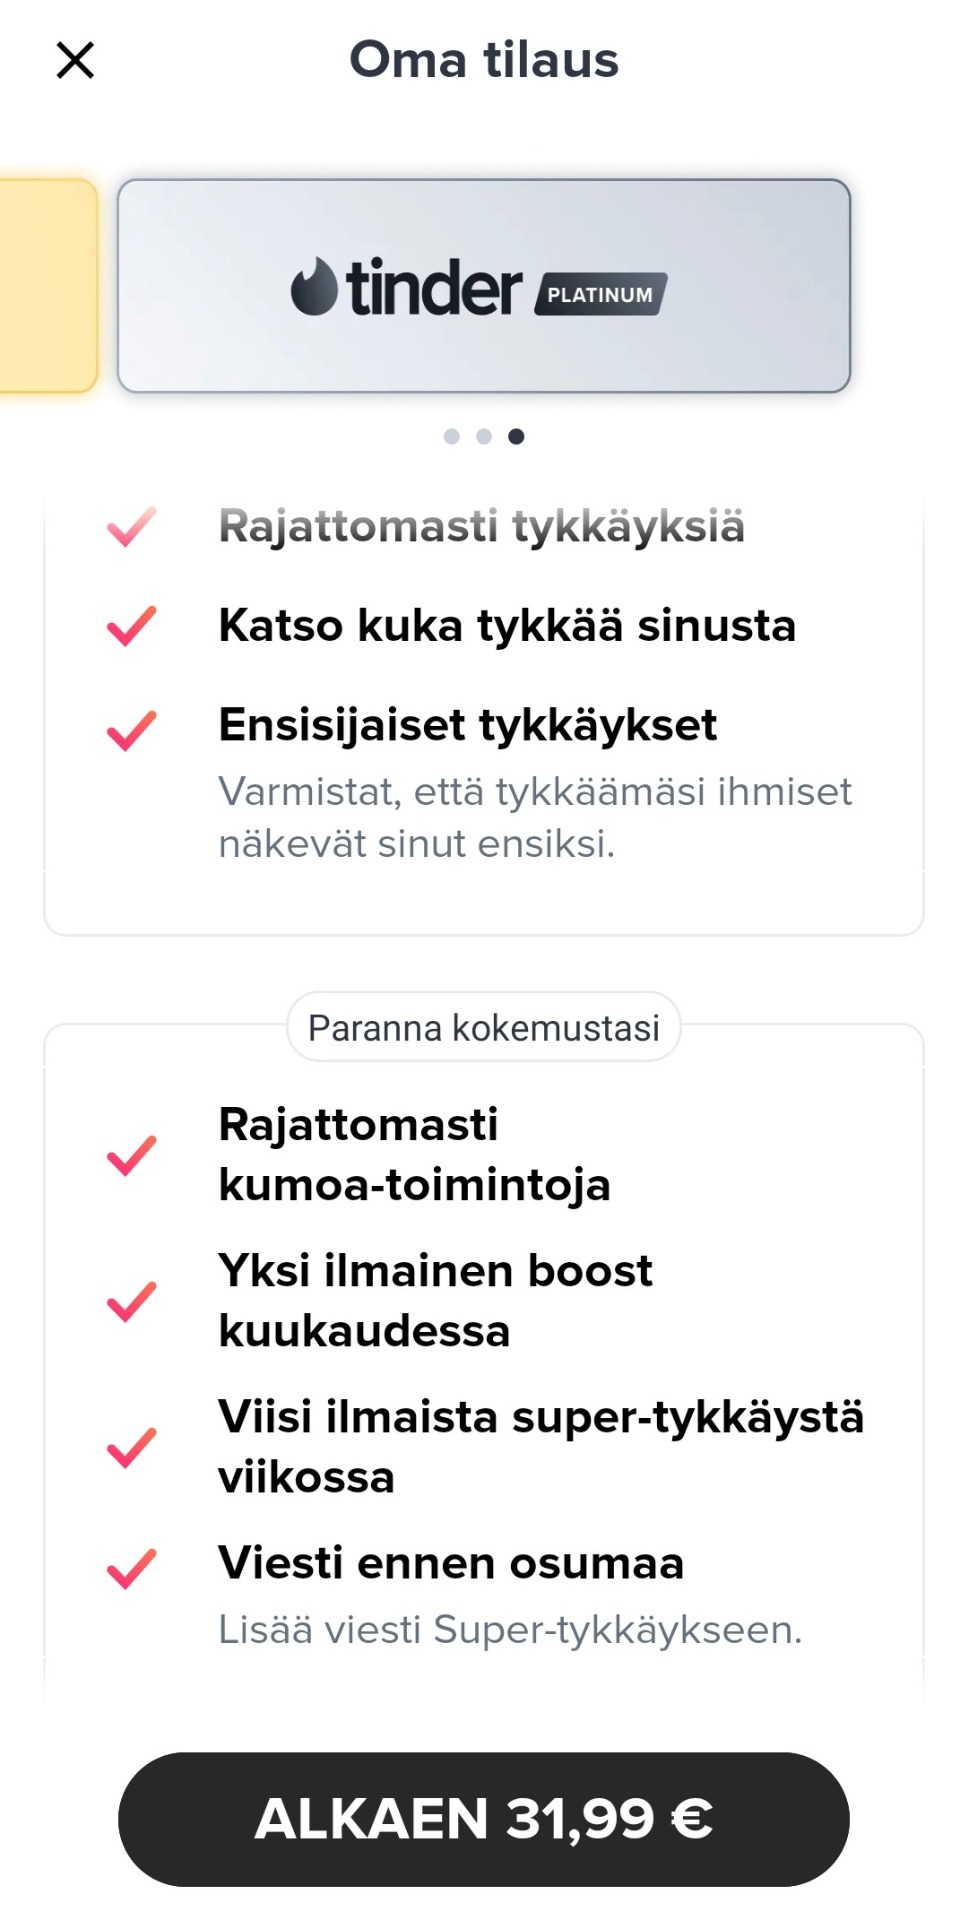Tap the PLATINUM badge
The height and width of the screenshot is (1920, 968).
coord(600,295)
